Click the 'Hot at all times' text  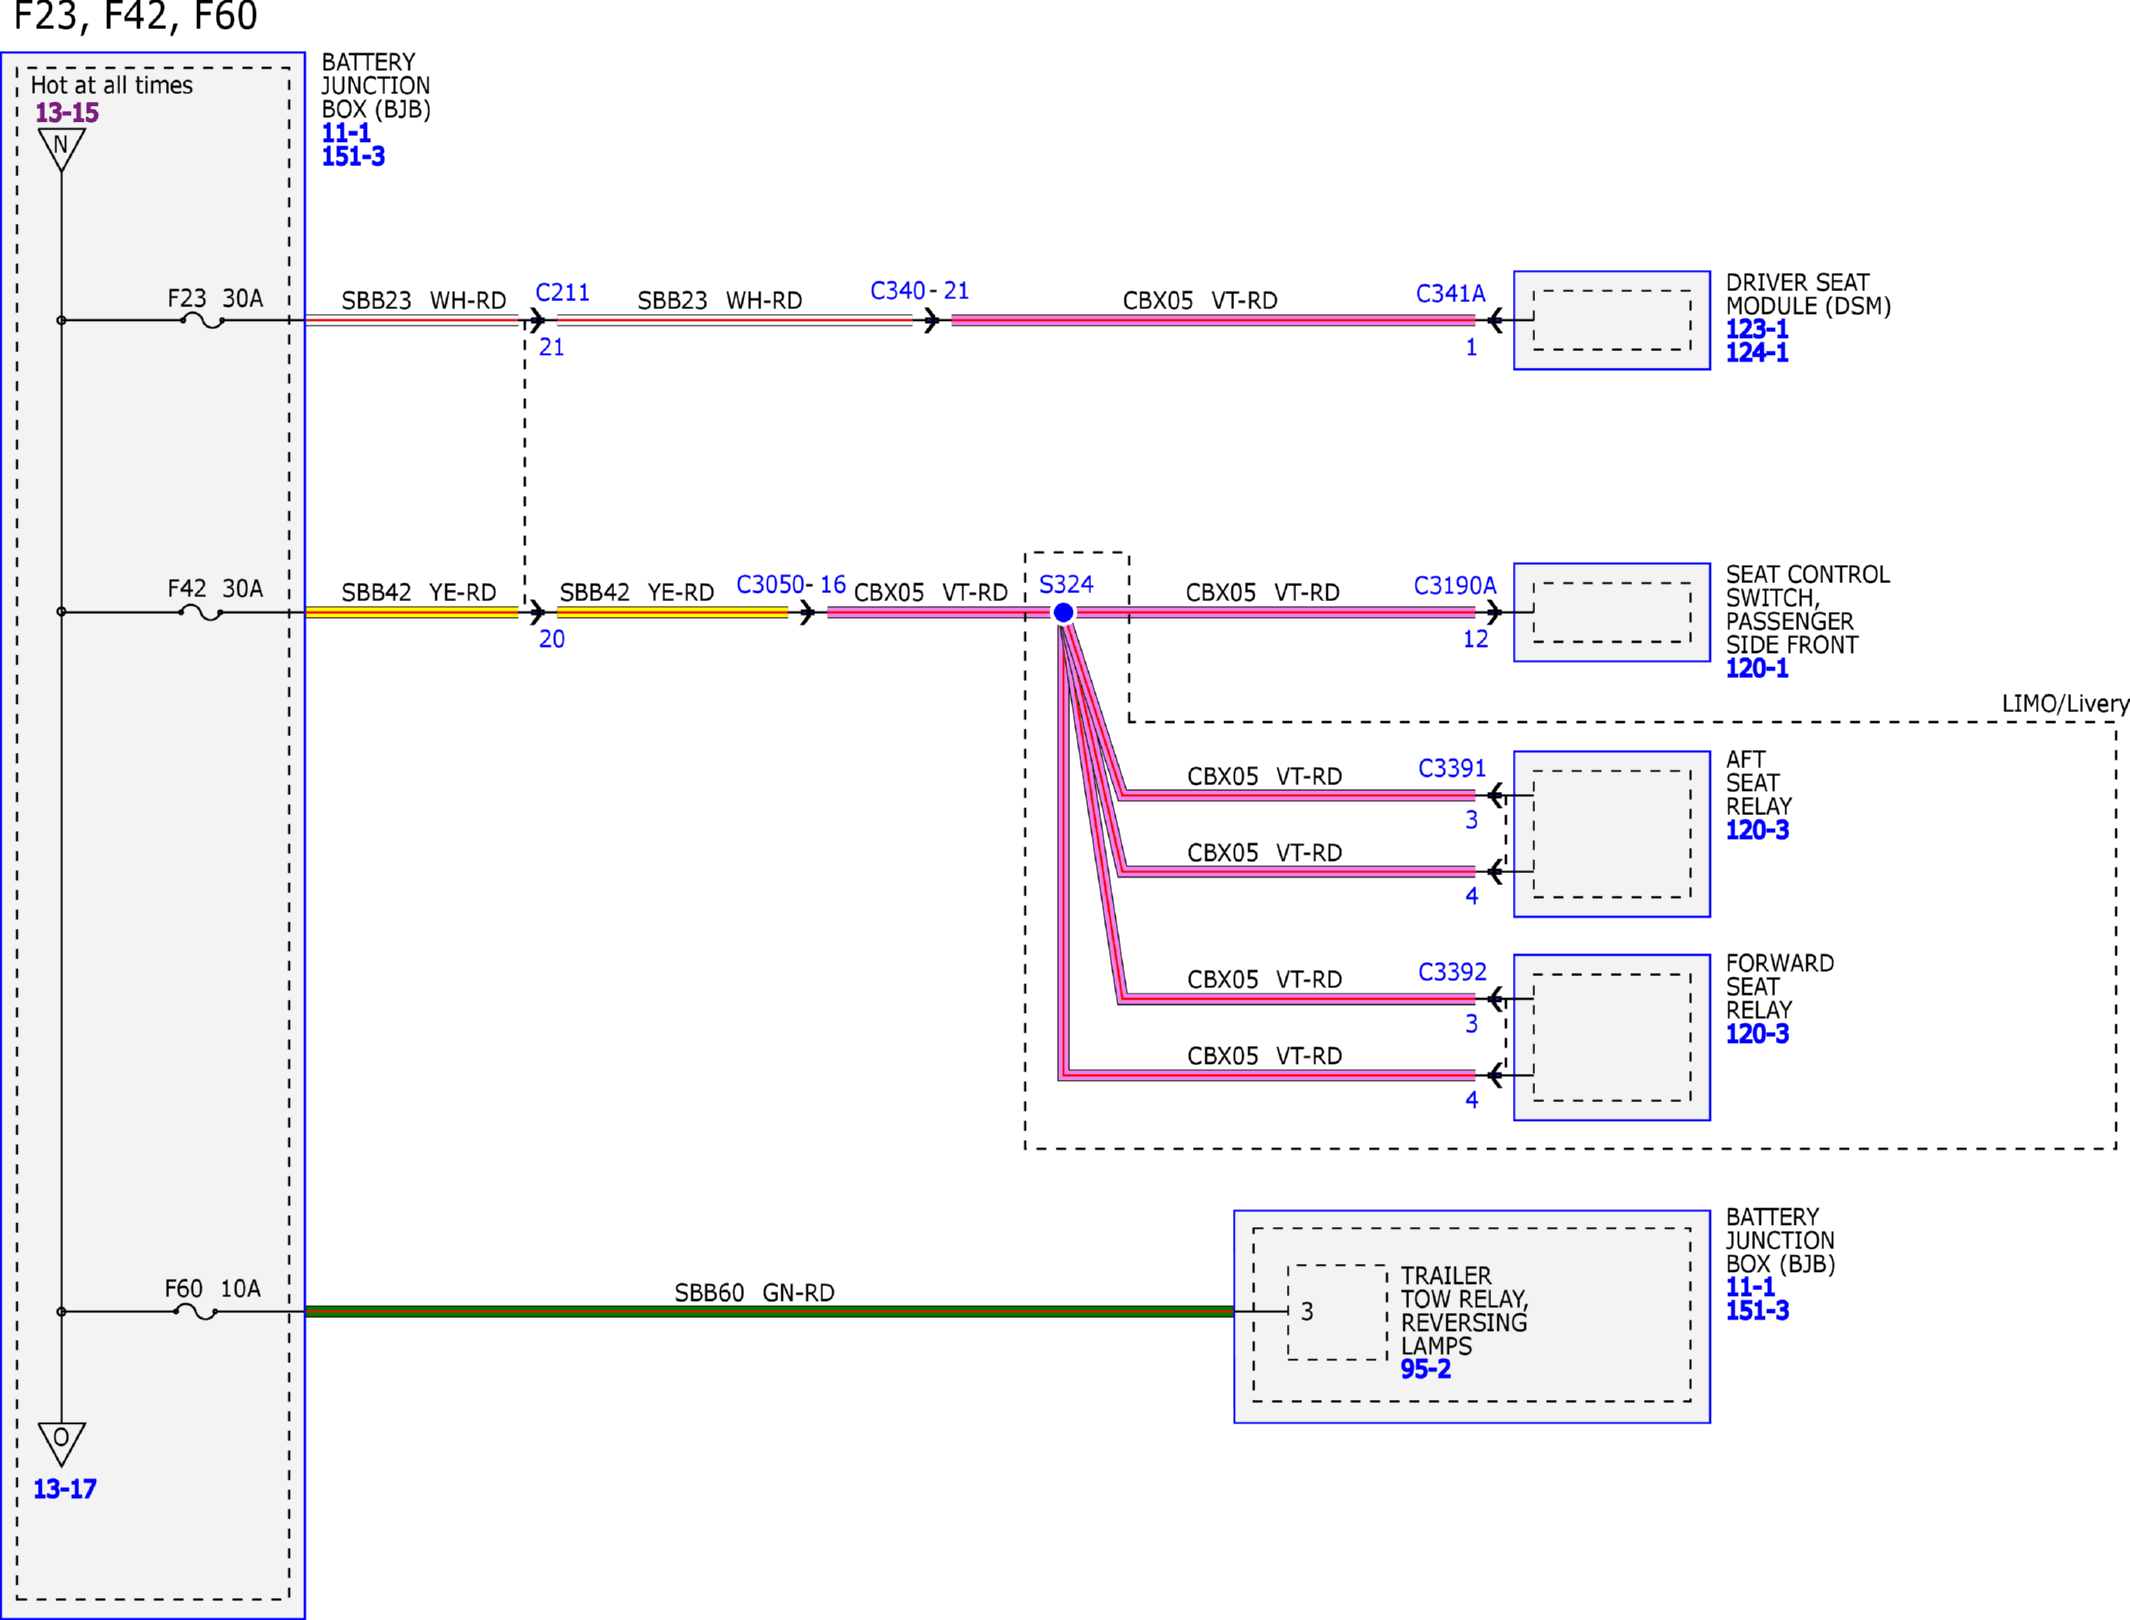[112, 85]
